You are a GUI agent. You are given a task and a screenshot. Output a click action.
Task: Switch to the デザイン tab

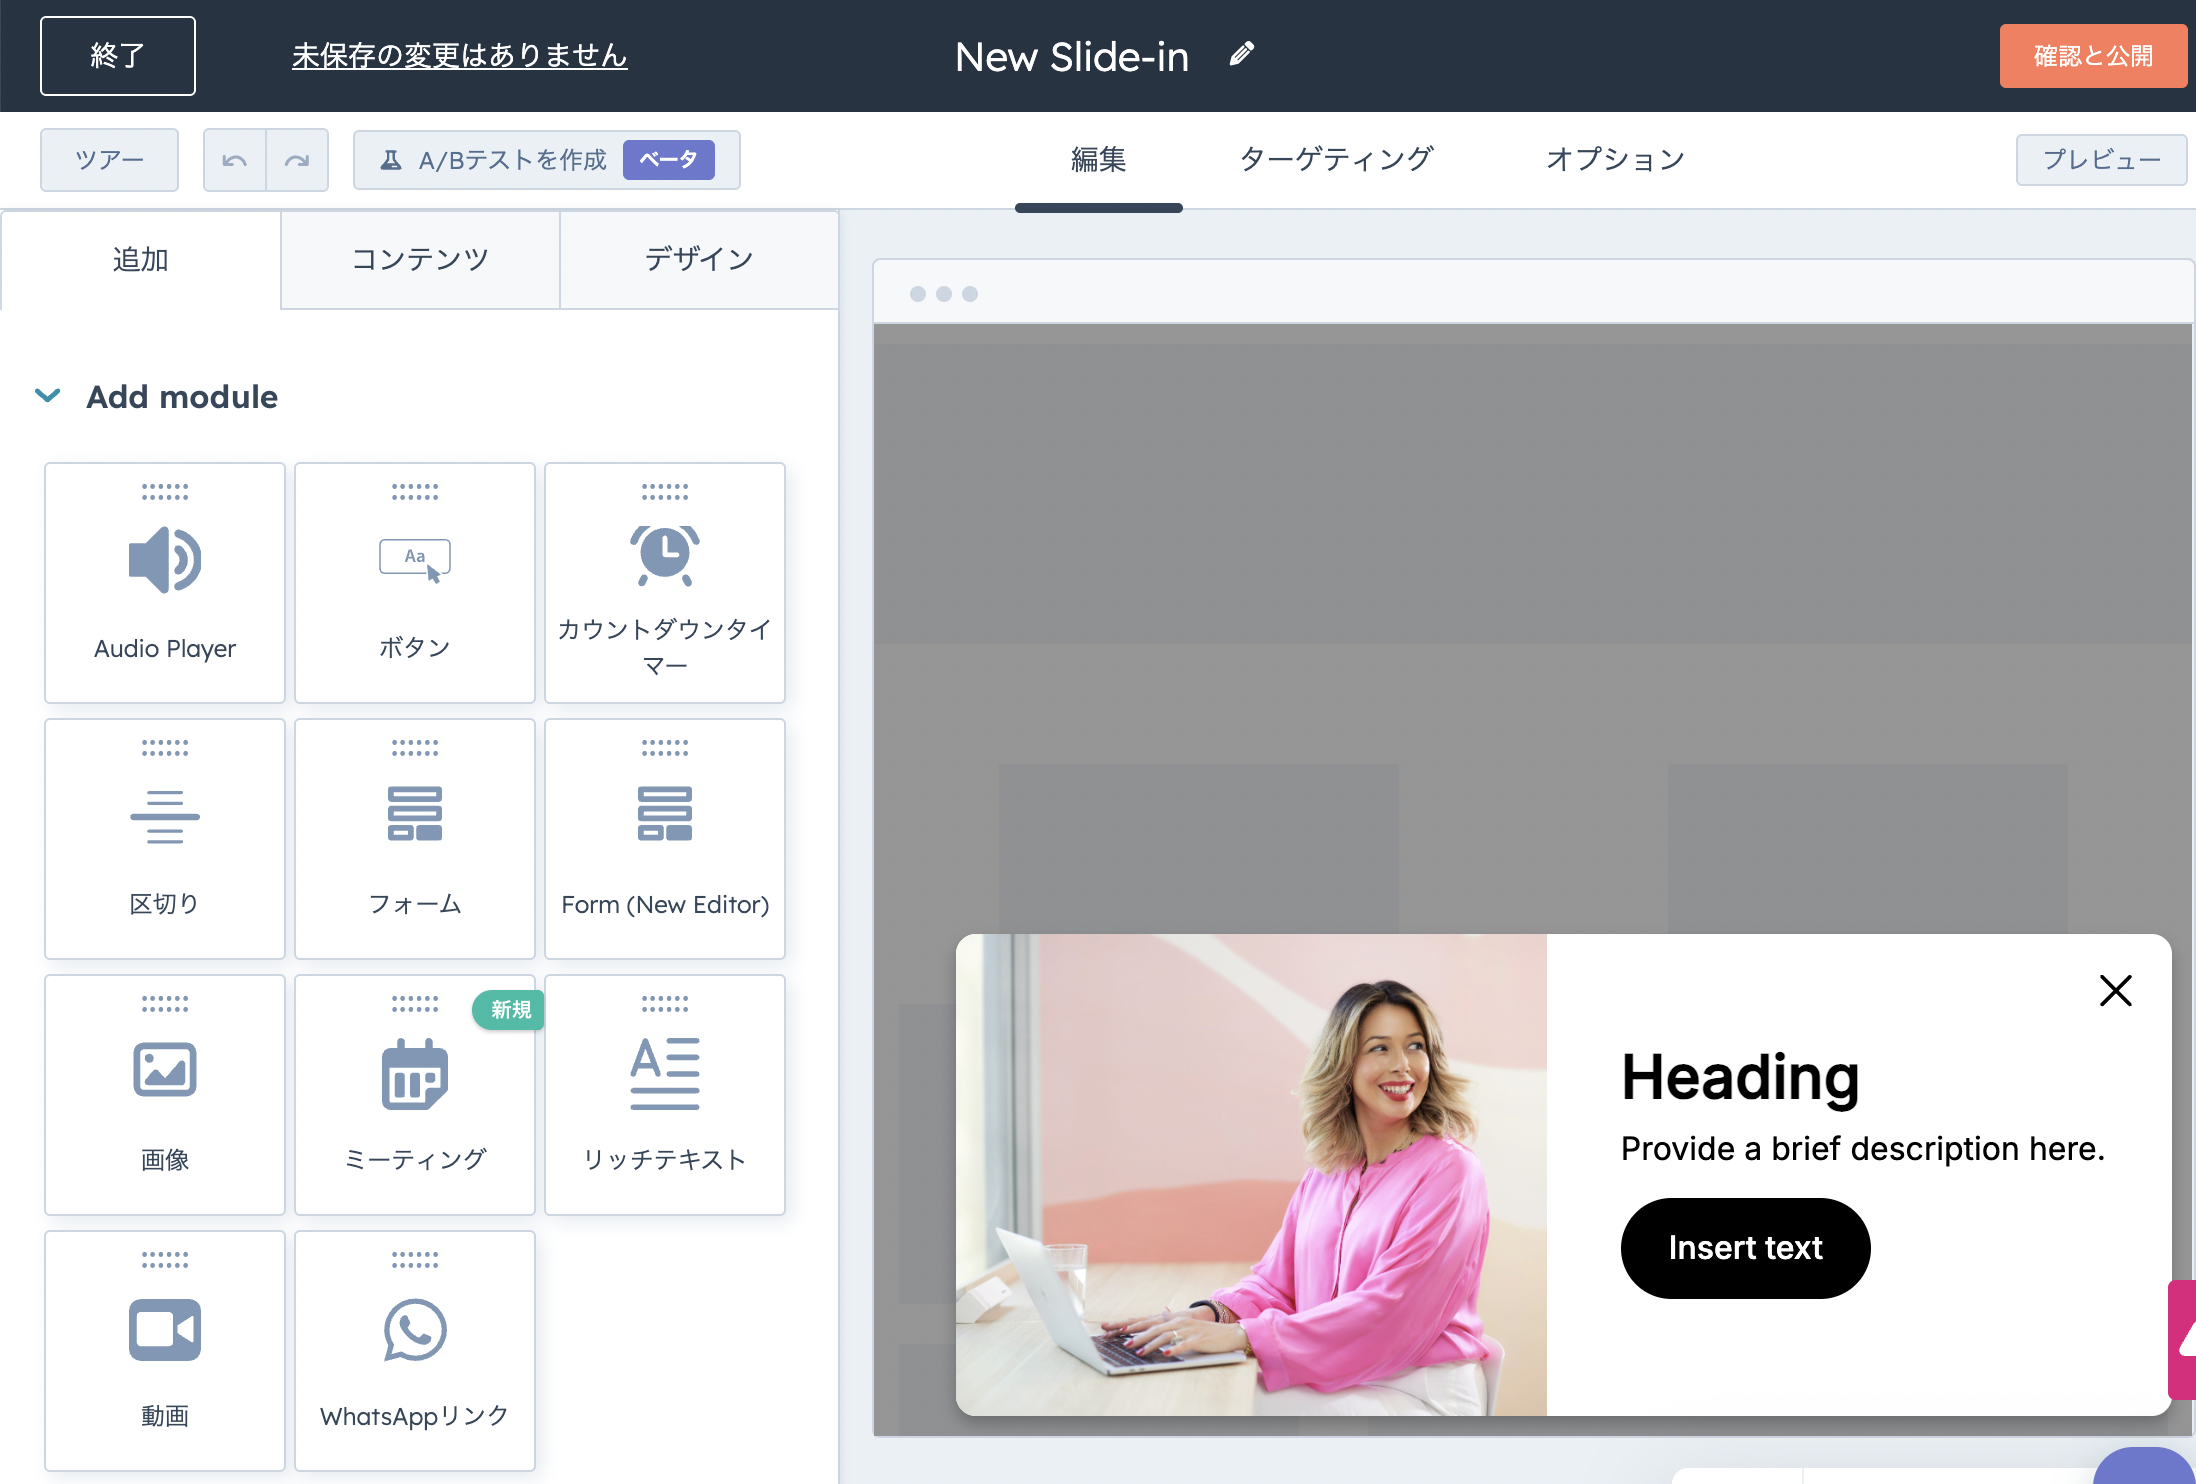(x=699, y=260)
